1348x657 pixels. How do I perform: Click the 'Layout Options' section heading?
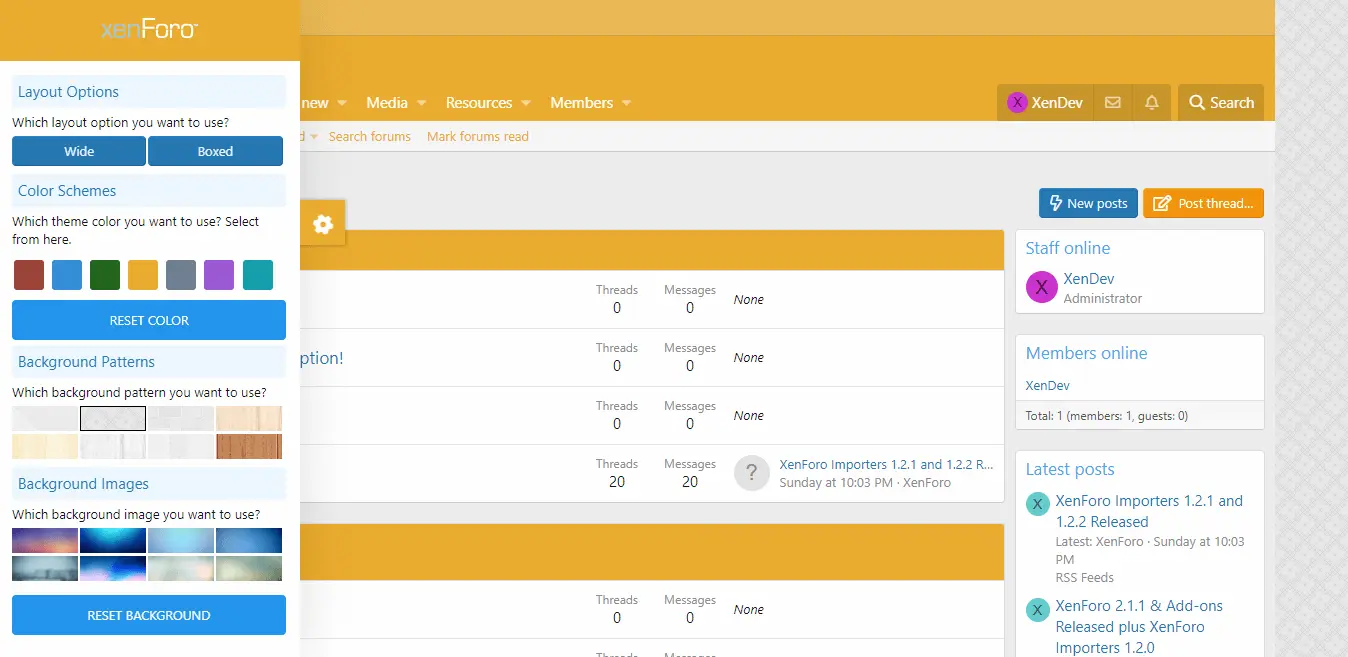tap(68, 92)
